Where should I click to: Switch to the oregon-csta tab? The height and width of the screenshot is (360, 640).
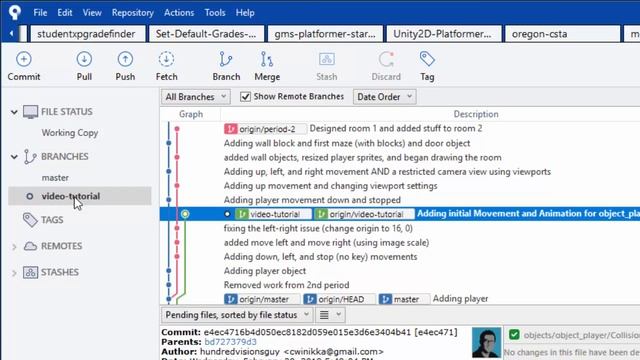click(x=563, y=34)
